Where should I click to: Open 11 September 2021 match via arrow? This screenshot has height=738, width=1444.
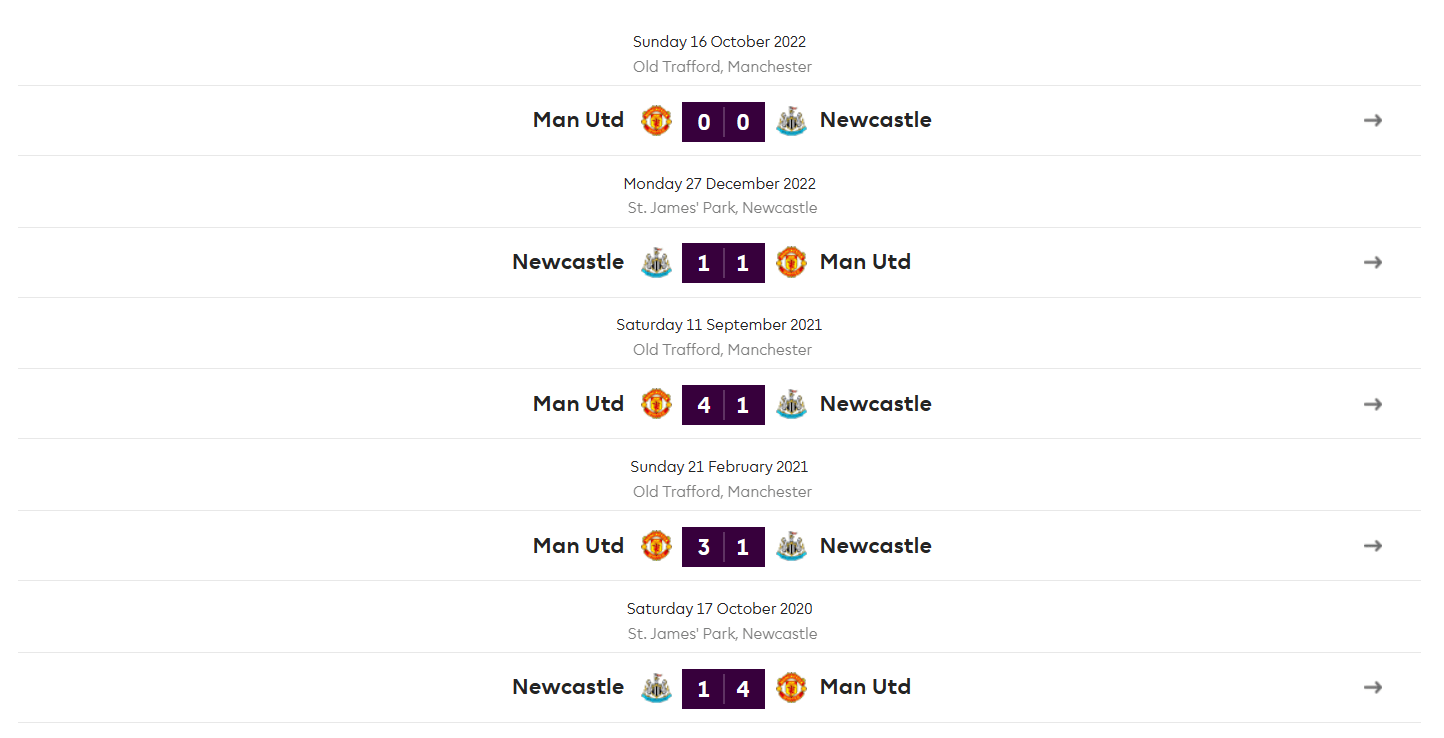[1373, 404]
